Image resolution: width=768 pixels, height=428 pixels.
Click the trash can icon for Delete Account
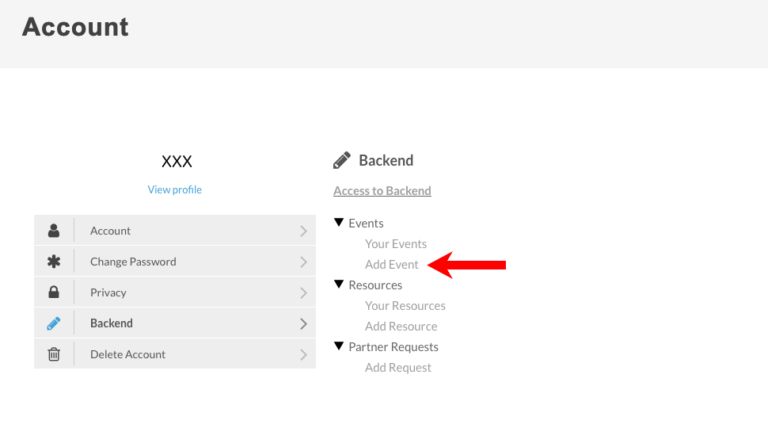[54, 354]
